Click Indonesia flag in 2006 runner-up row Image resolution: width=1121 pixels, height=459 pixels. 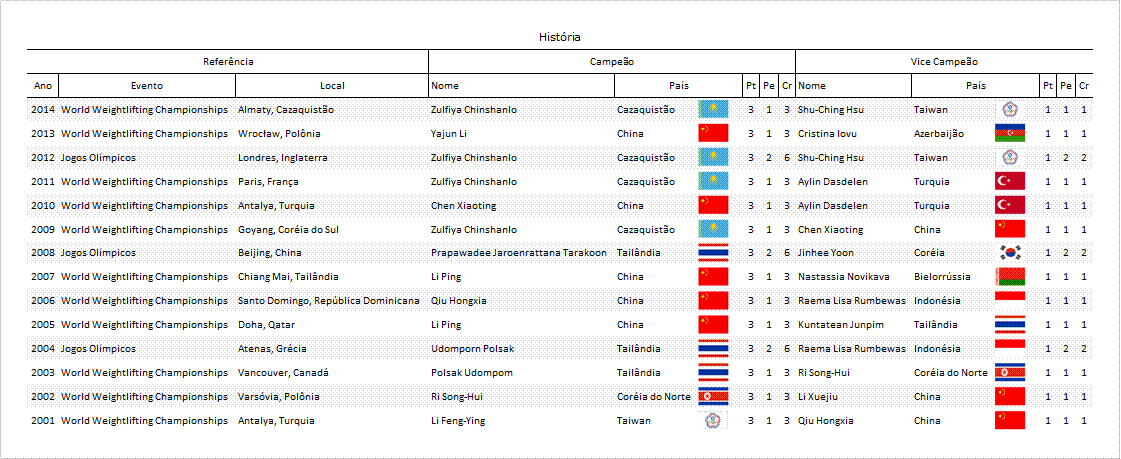tap(1009, 300)
